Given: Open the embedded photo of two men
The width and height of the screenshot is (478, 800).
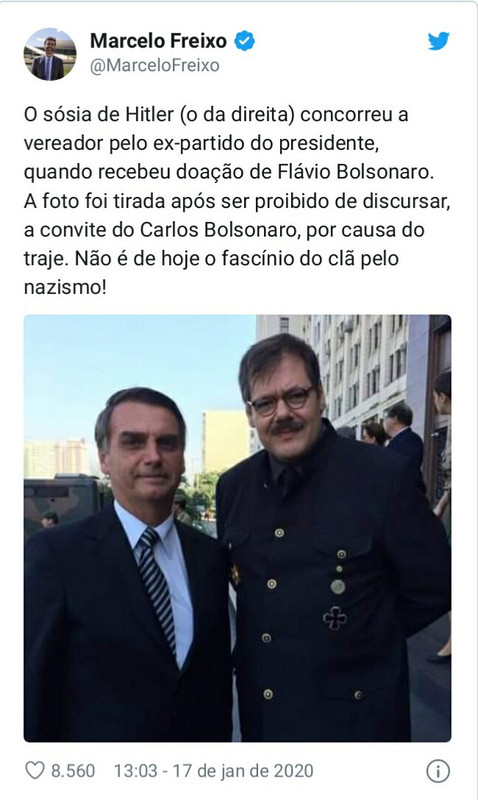Looking at the screenshot, I should pos(237,528).
